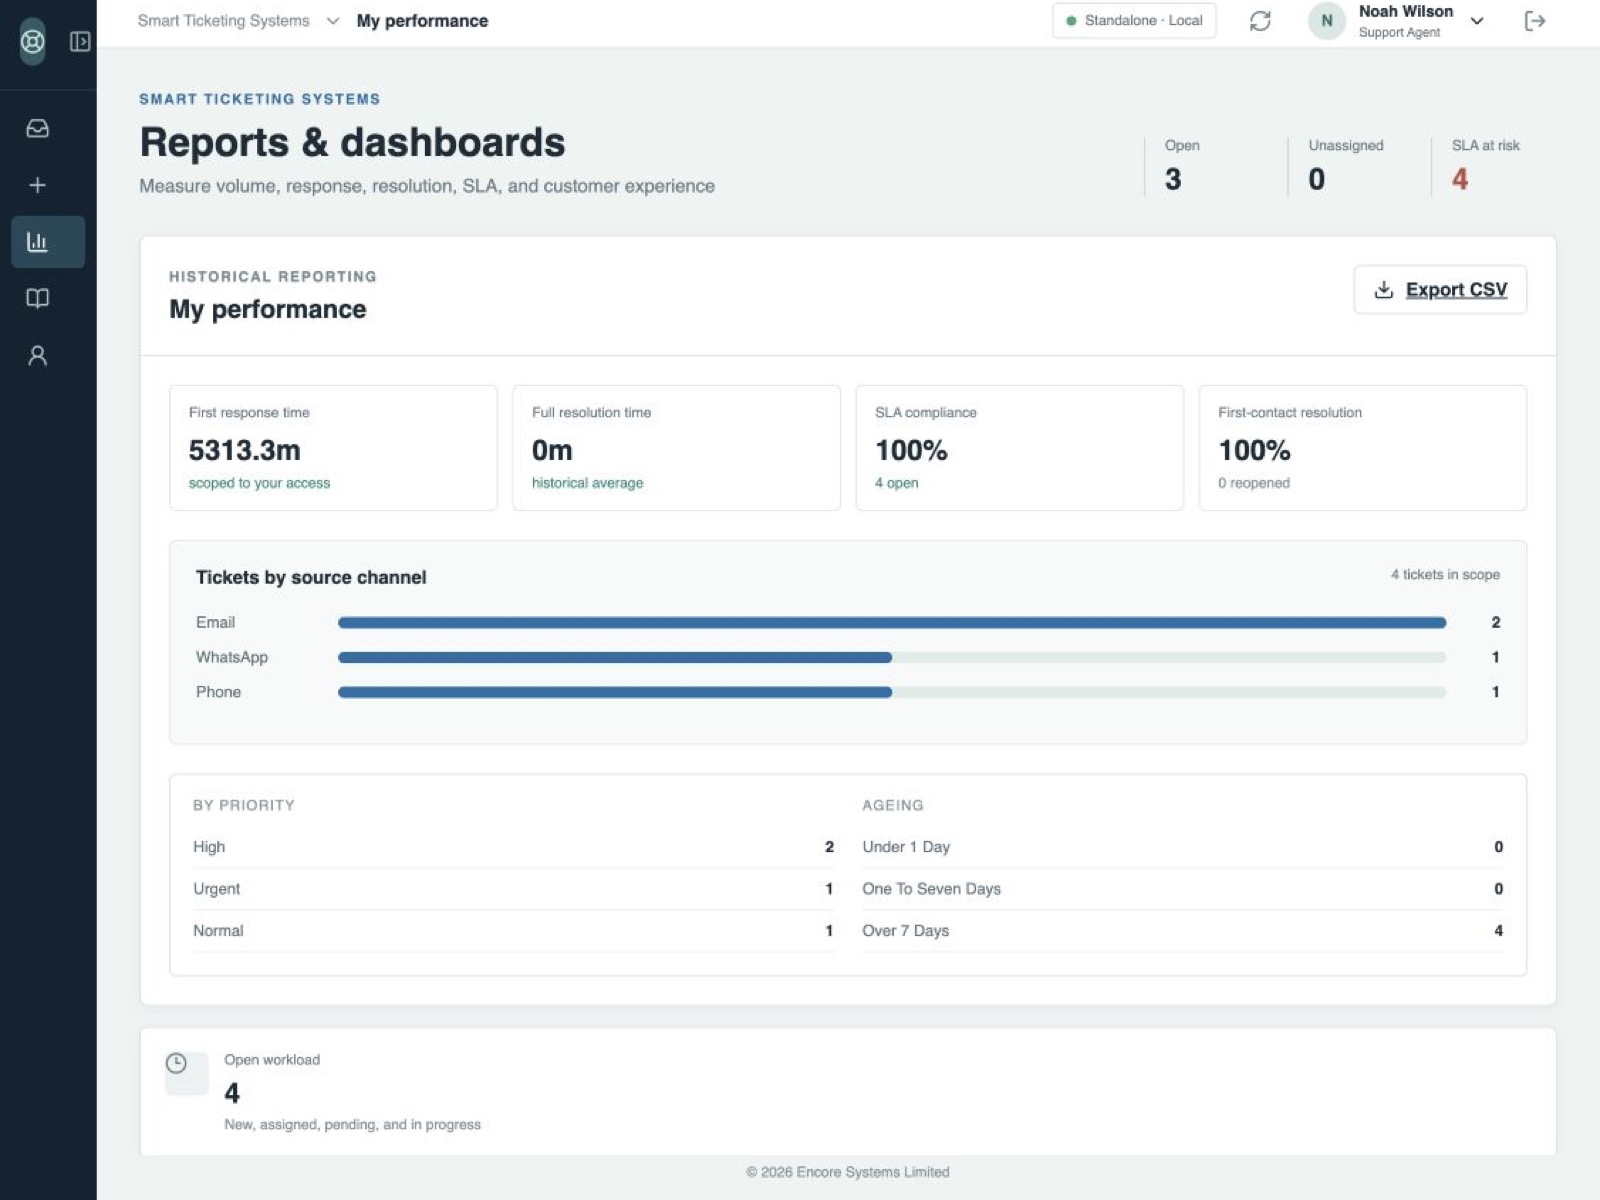The width and height of the screenshot is (1600, 1200).
Task: Click the refresh icon in header
Action: pos(1260,21)
